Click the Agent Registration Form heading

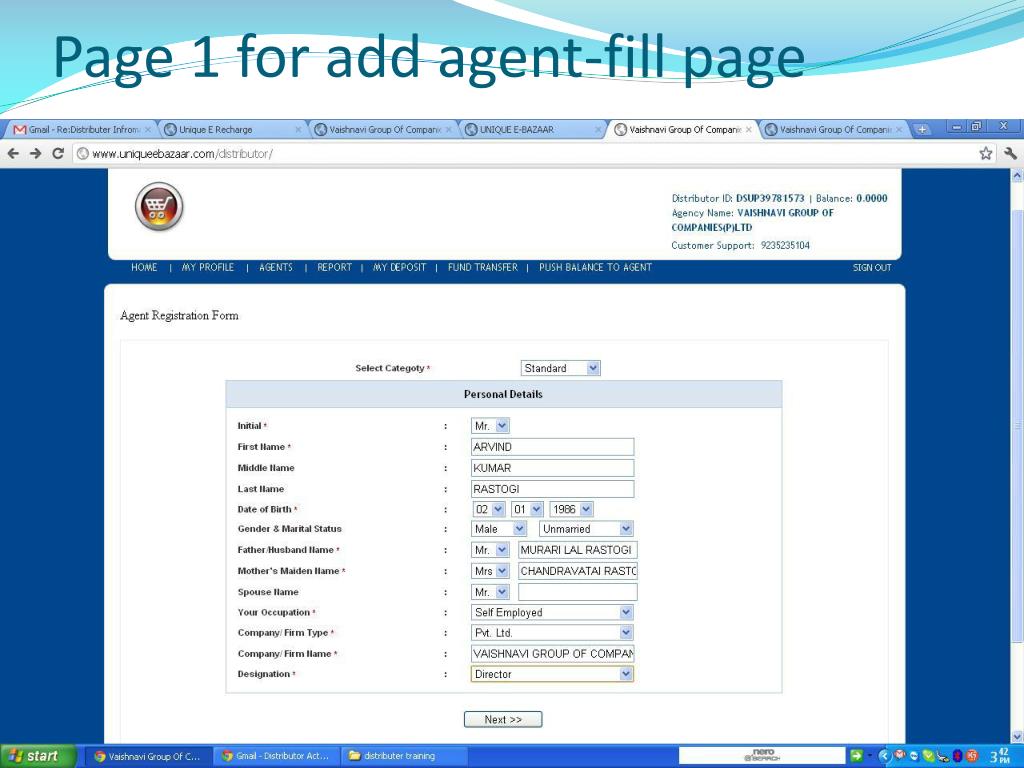point(179,315)
